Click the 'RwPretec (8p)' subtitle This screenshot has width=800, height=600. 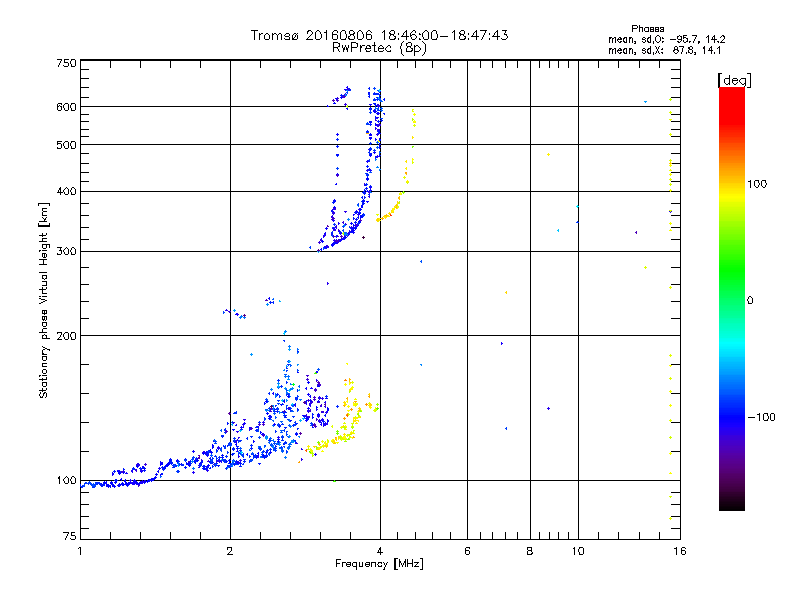379,48
